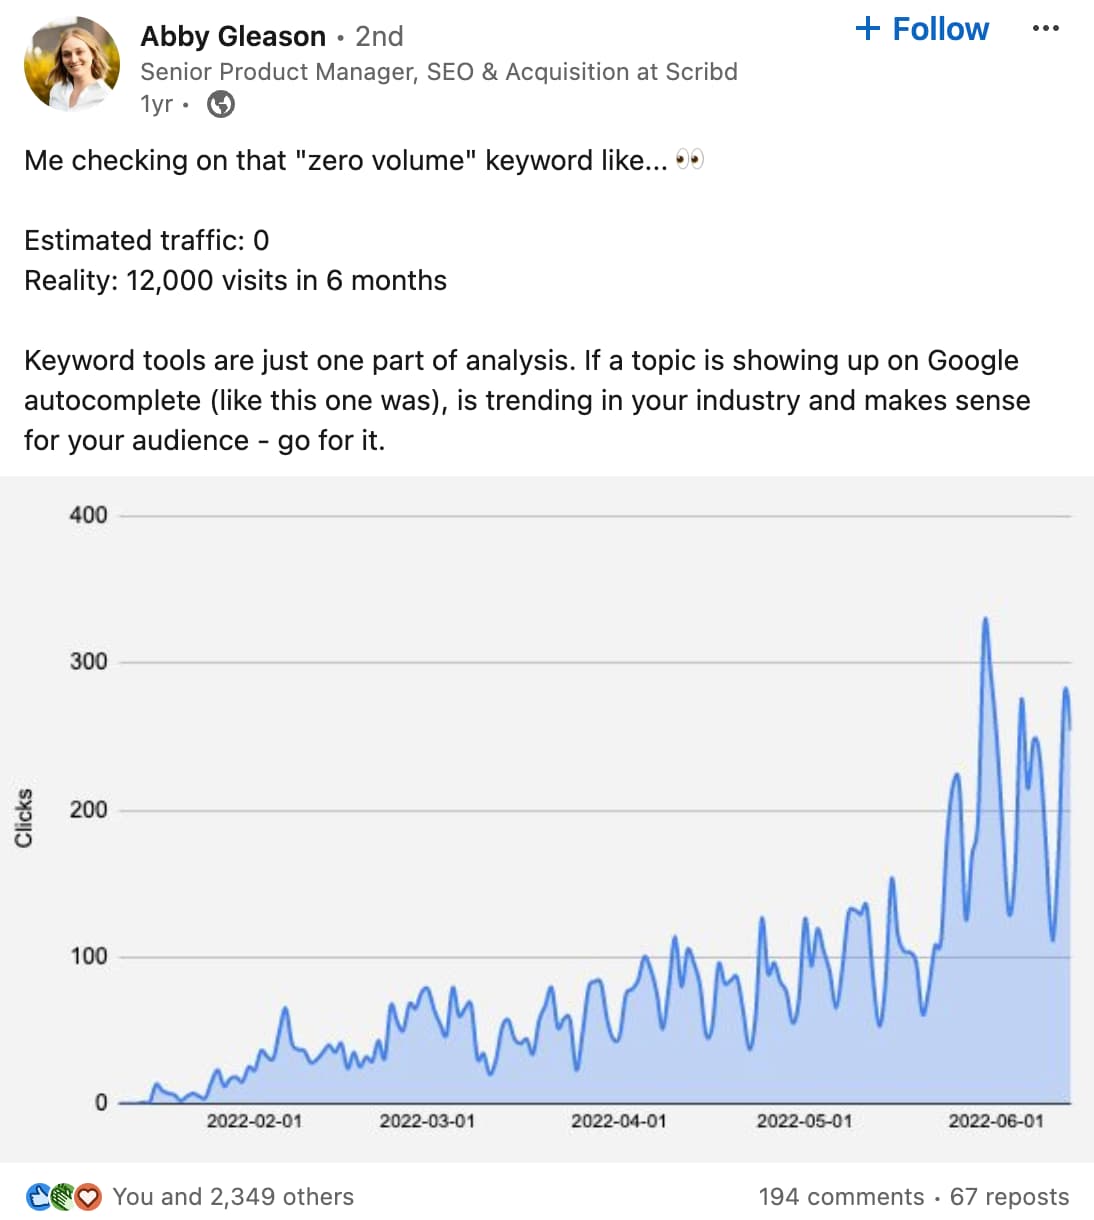Click the red heart love reaction icon
The height and width of the screenshot is (1220, 1094).
[88, 1196]
